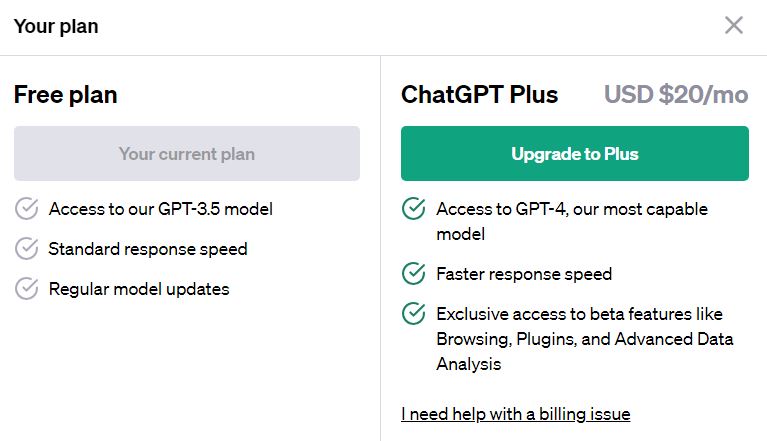This screenshot has height=441, width=767.
Task: Click the check icon beside Standard response speed
Action: coord(26,249)
